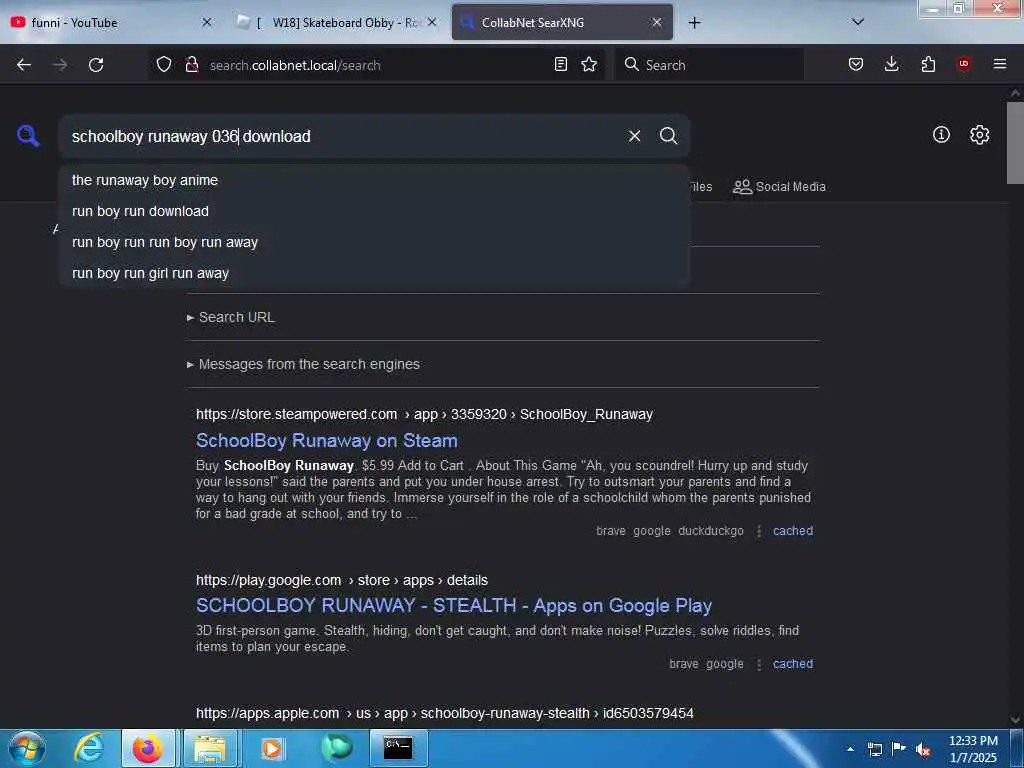Open Windows Explorer folder on taskbar
The width and height of the screenshot is (1024, 768).
tap(209, 748)
